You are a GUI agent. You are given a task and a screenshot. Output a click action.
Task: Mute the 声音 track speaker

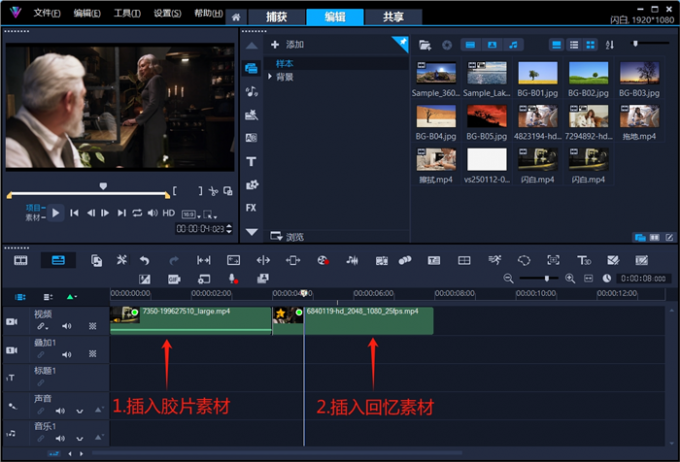click(x=60, y=410)
